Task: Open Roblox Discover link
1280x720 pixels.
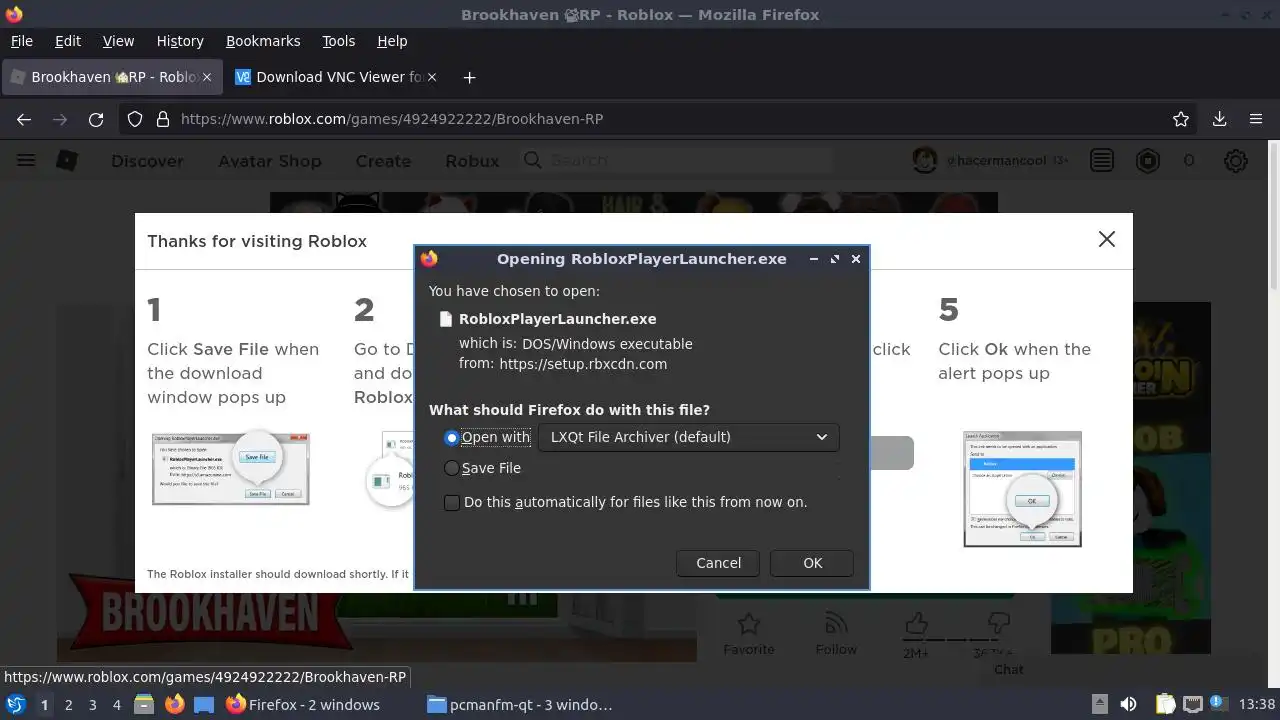Action: [147, 161]
